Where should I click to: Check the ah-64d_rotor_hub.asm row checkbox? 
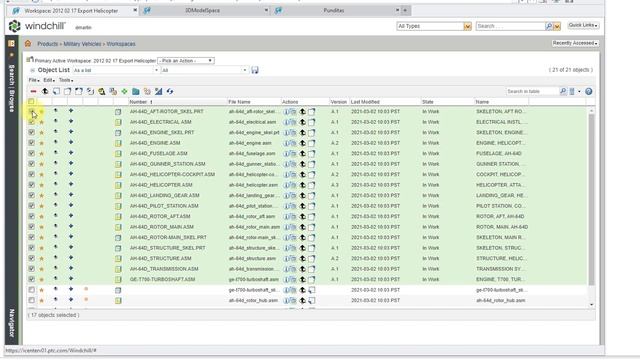coord(31,300)
